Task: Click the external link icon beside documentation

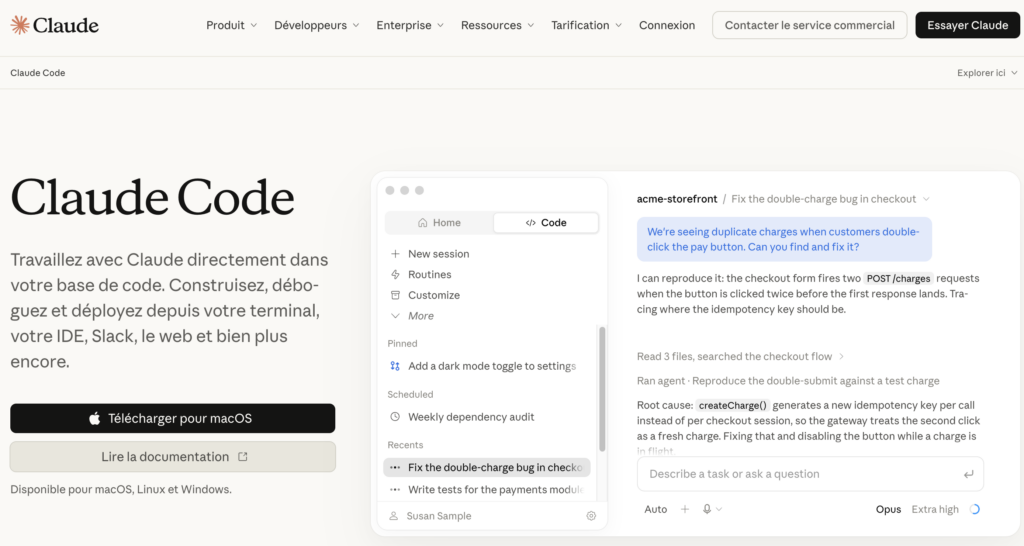Action: tap(243, 457)
